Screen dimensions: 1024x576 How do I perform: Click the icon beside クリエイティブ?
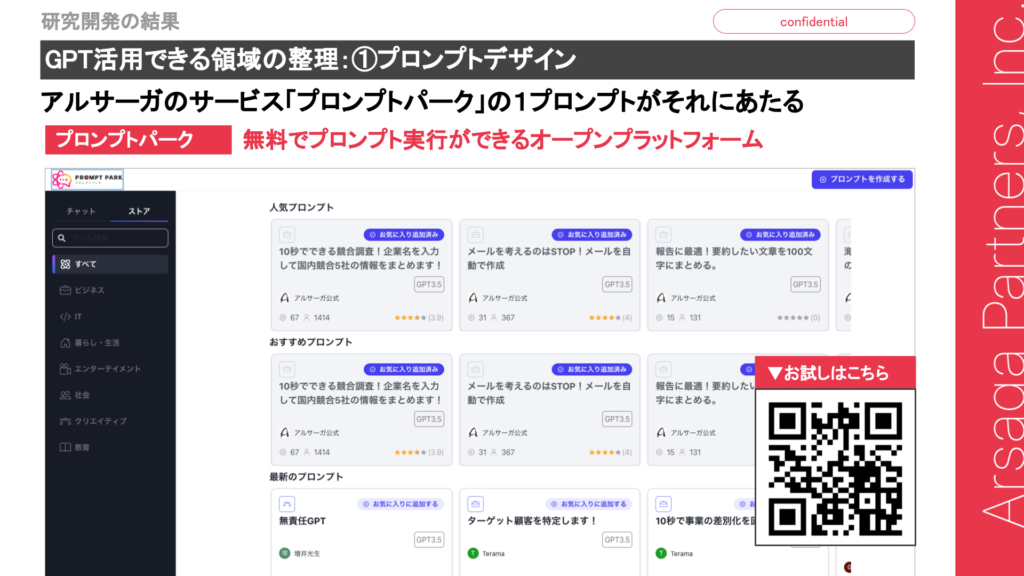click(65, 421)
